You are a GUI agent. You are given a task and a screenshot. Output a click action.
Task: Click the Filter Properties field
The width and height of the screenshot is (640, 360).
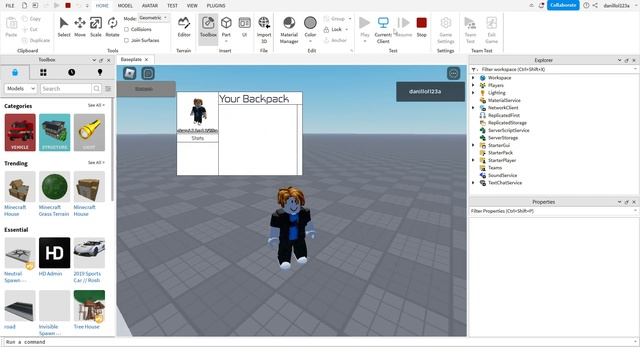click(553, 211)
